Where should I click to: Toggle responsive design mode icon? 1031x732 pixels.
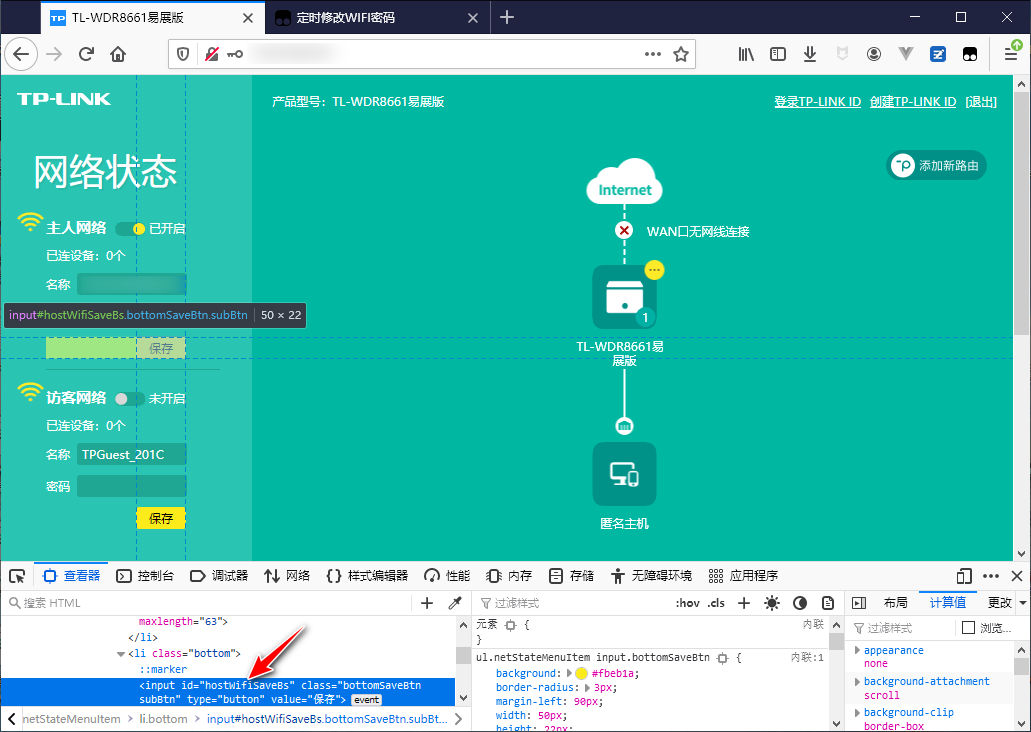tap(964, 576)
